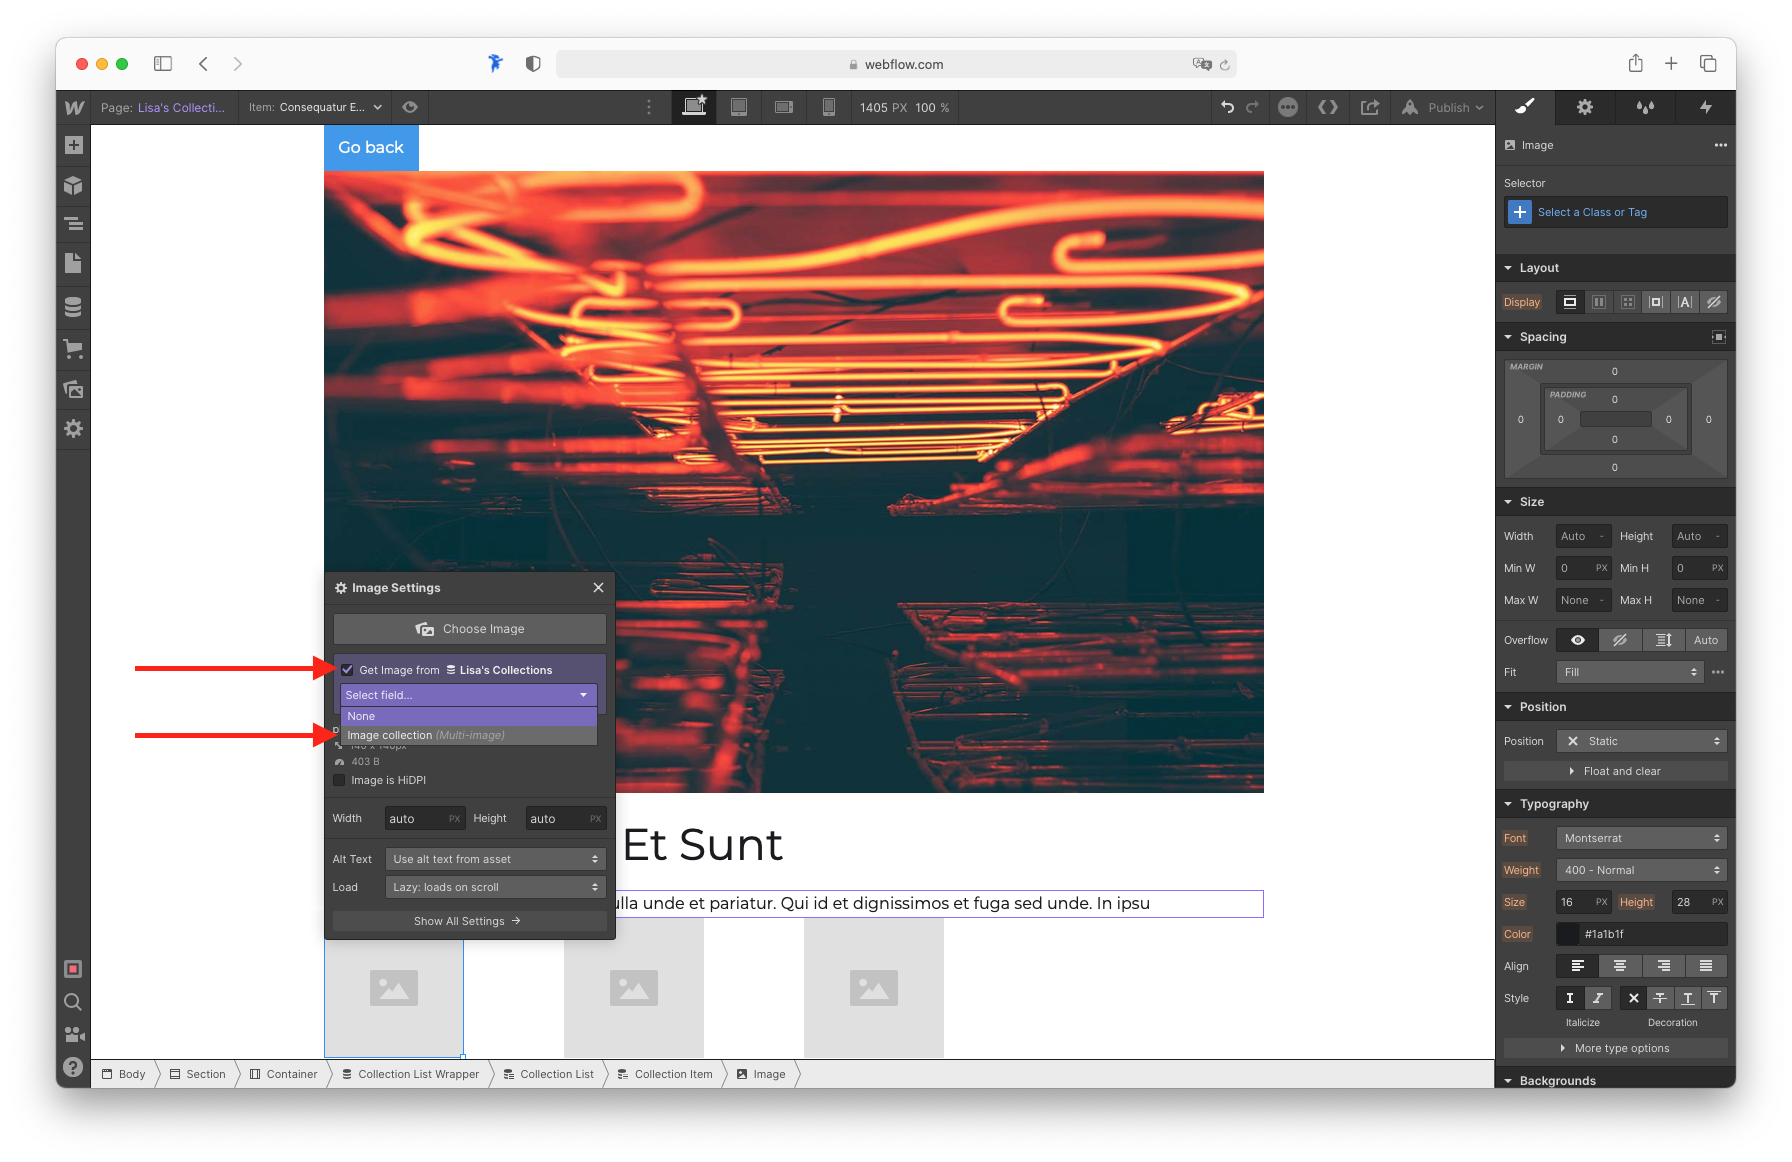Open the Position dropdown set to Static
The width and height of the screenshot is (1792, 1162).
1641,740
